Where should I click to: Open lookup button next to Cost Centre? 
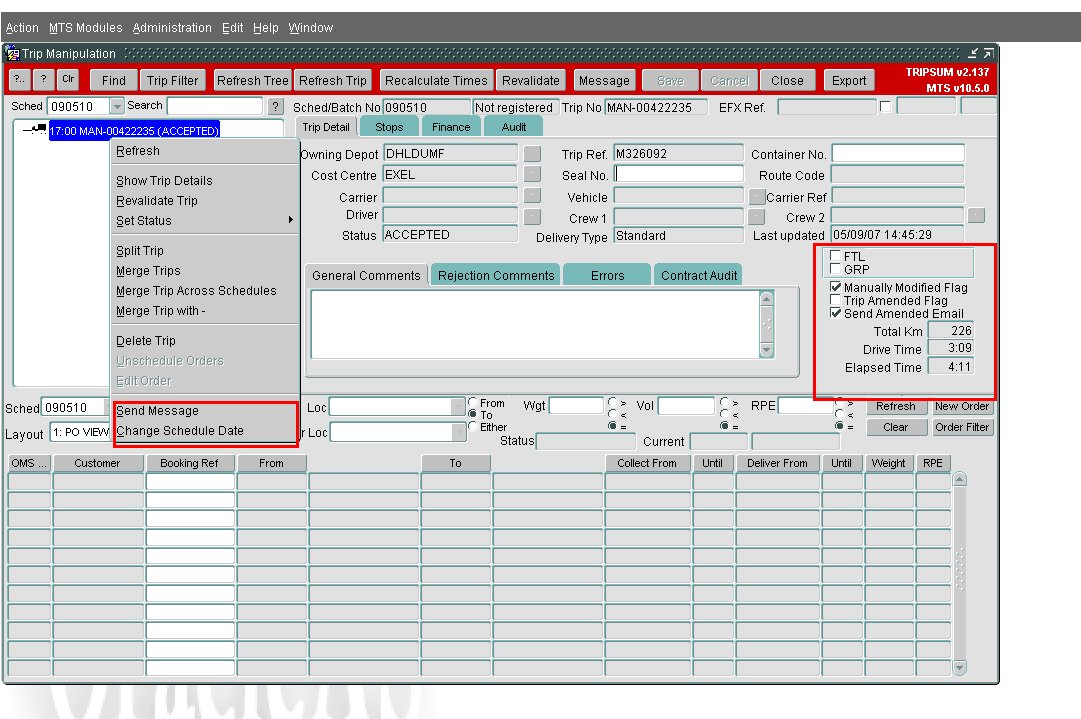tap(532, 174)
